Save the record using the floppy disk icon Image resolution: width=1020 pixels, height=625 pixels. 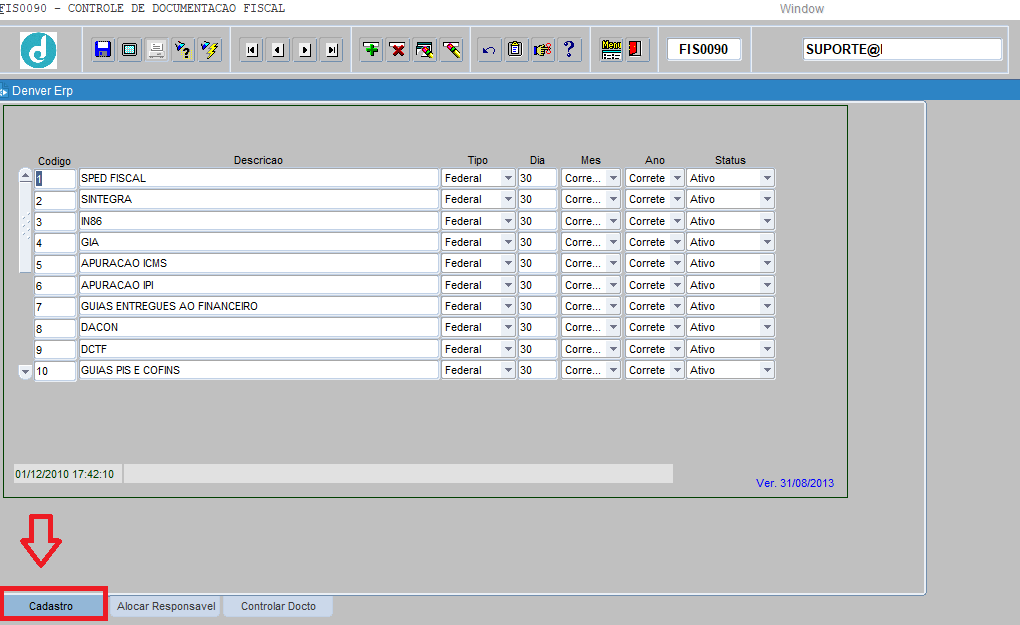(x=103, y=49)
